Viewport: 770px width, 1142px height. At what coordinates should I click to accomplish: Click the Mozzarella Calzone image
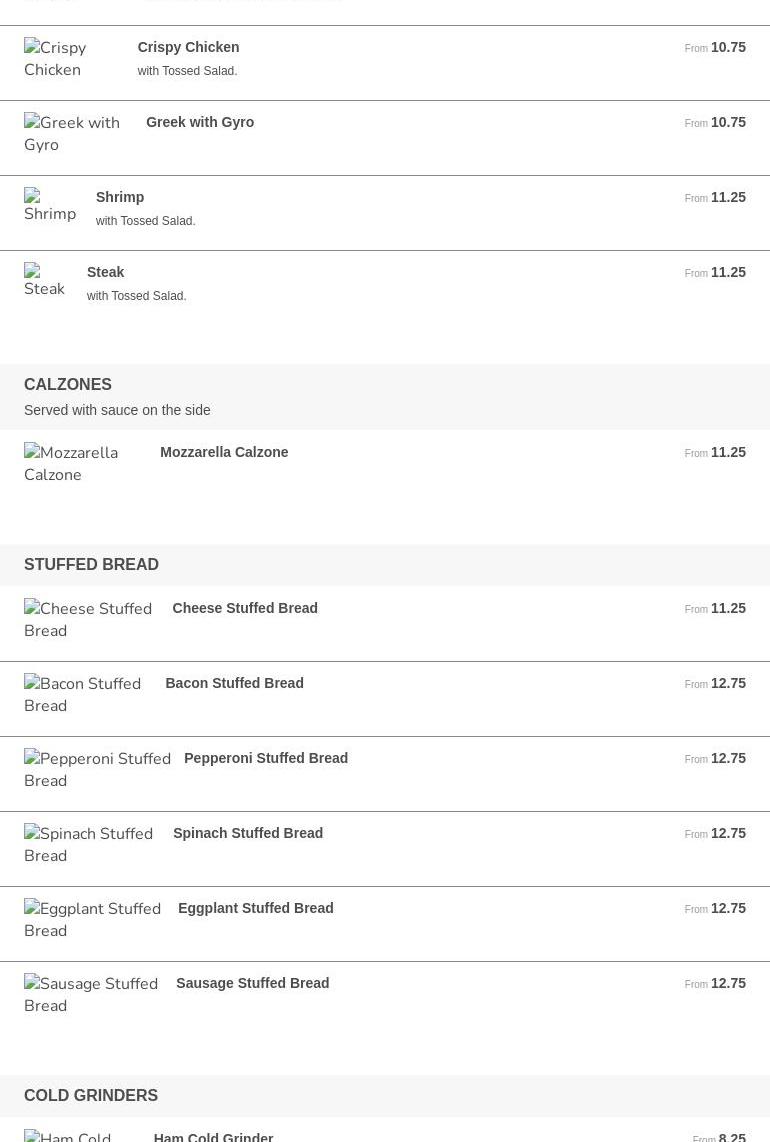pyautogui.click(x=80, y=464)
